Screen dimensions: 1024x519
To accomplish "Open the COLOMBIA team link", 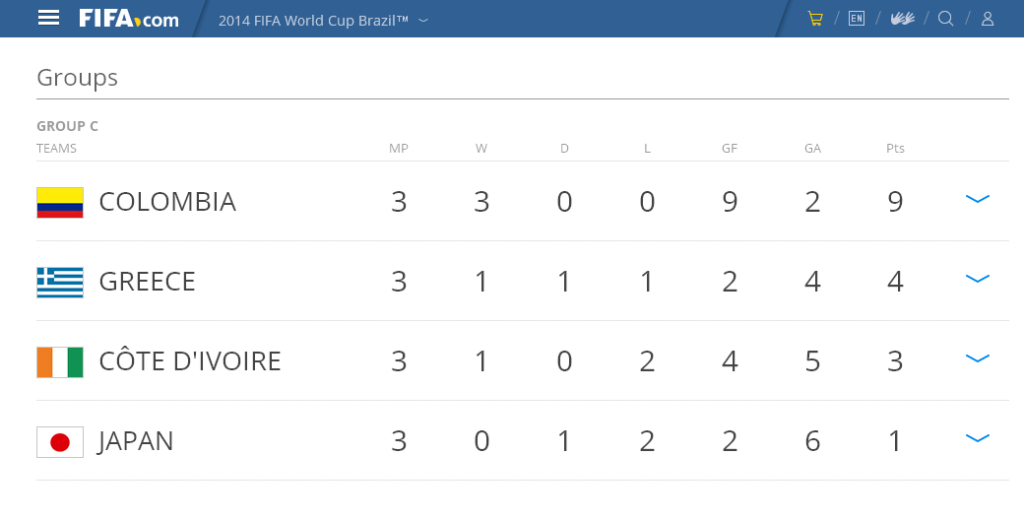I will click(167, 202).
